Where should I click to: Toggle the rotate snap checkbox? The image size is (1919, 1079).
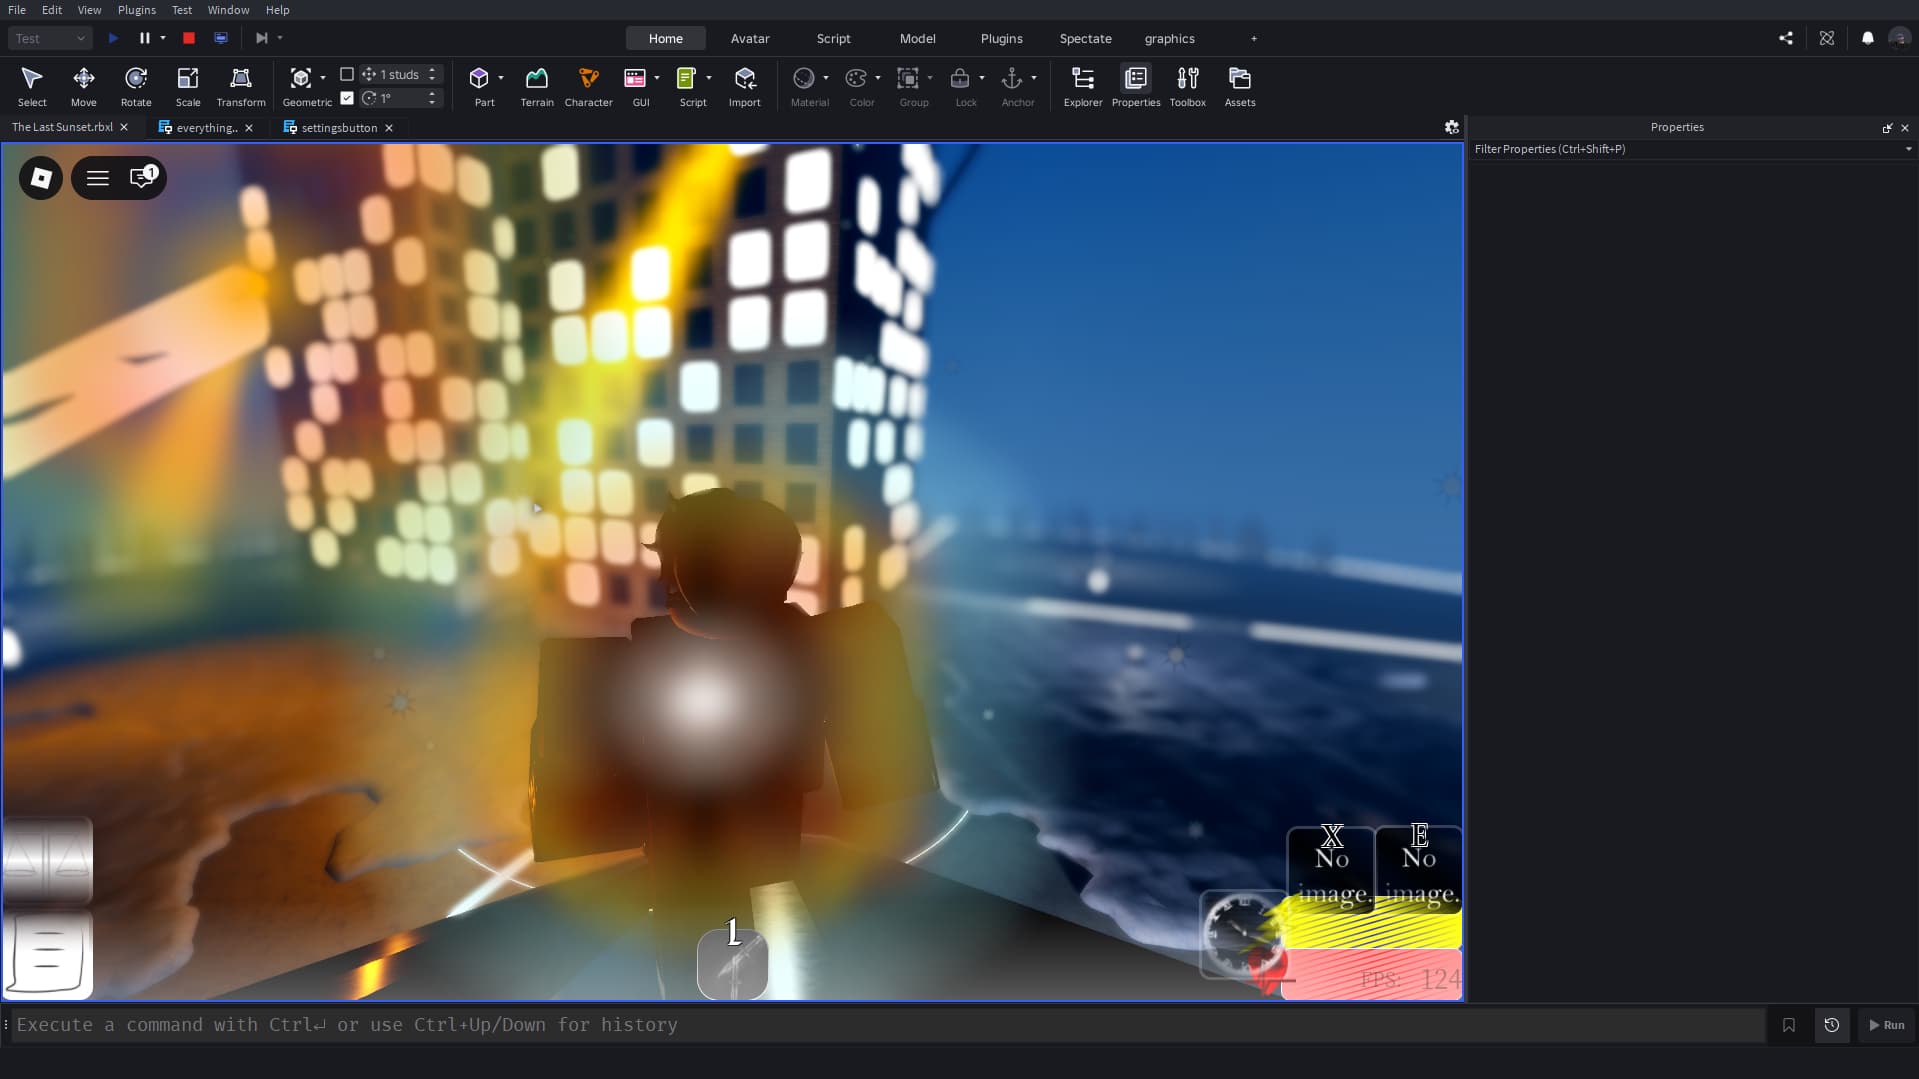[x=347, y=98]
